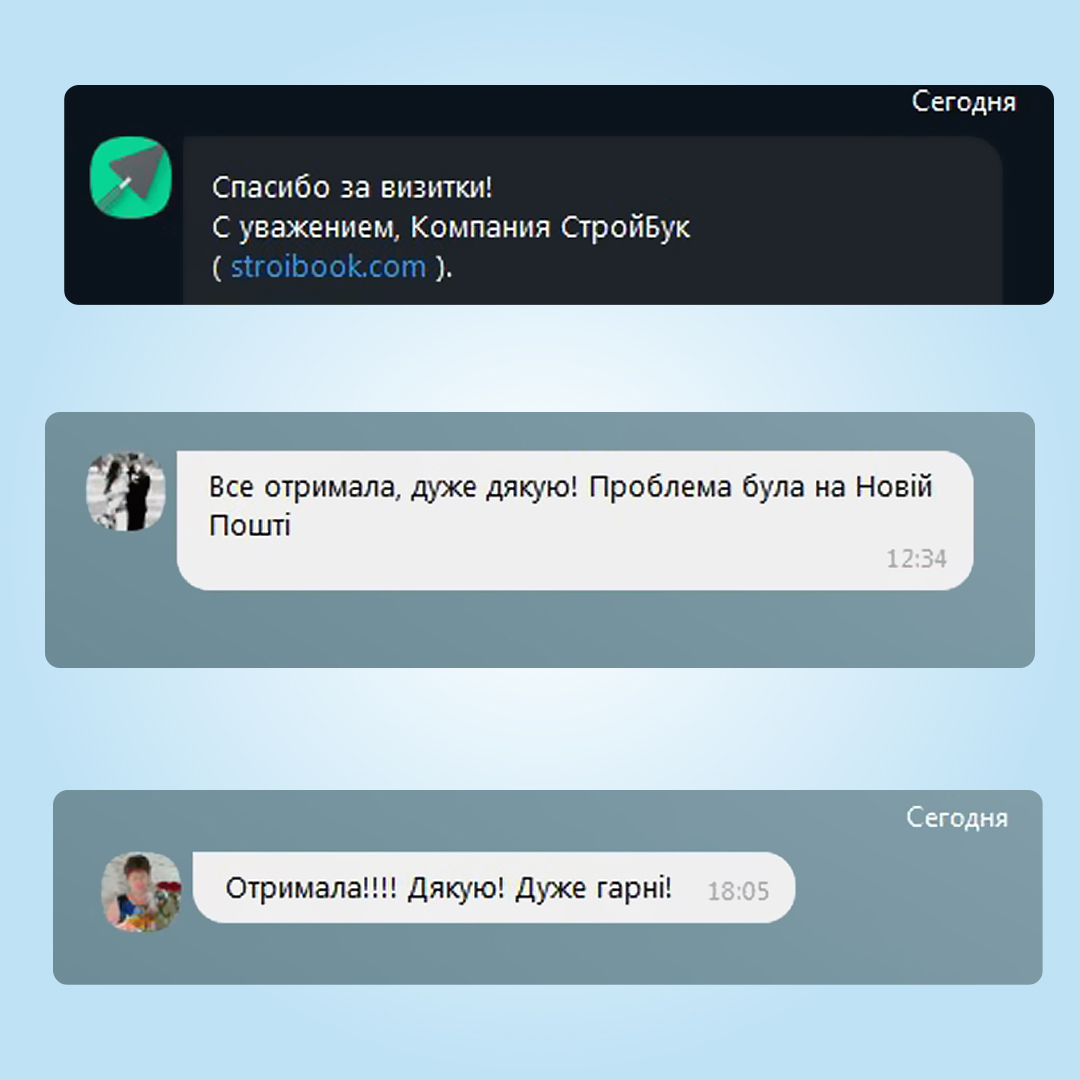Click the "Отримала!!!! Дякую! Дуже гарні!" message bubble
Viewport: 1080px width, 1080px height.
(494, 887)
